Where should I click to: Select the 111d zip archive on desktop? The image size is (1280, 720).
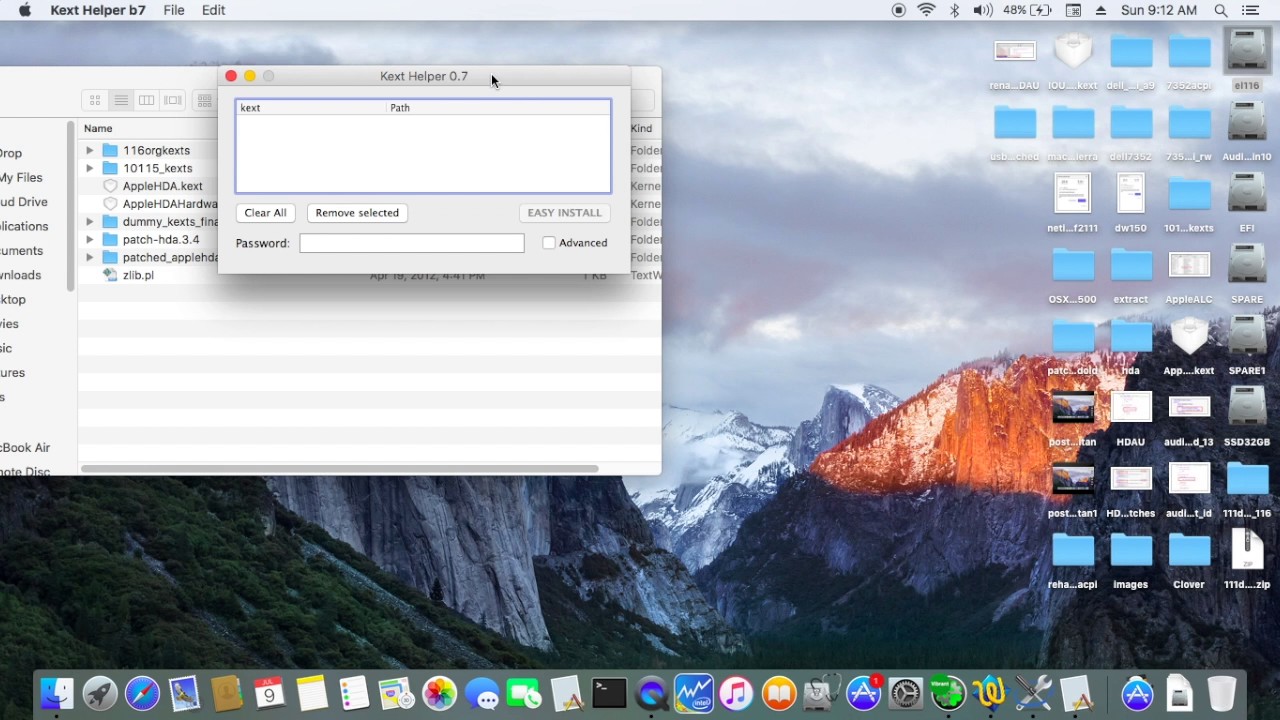tap(1247, 558)
